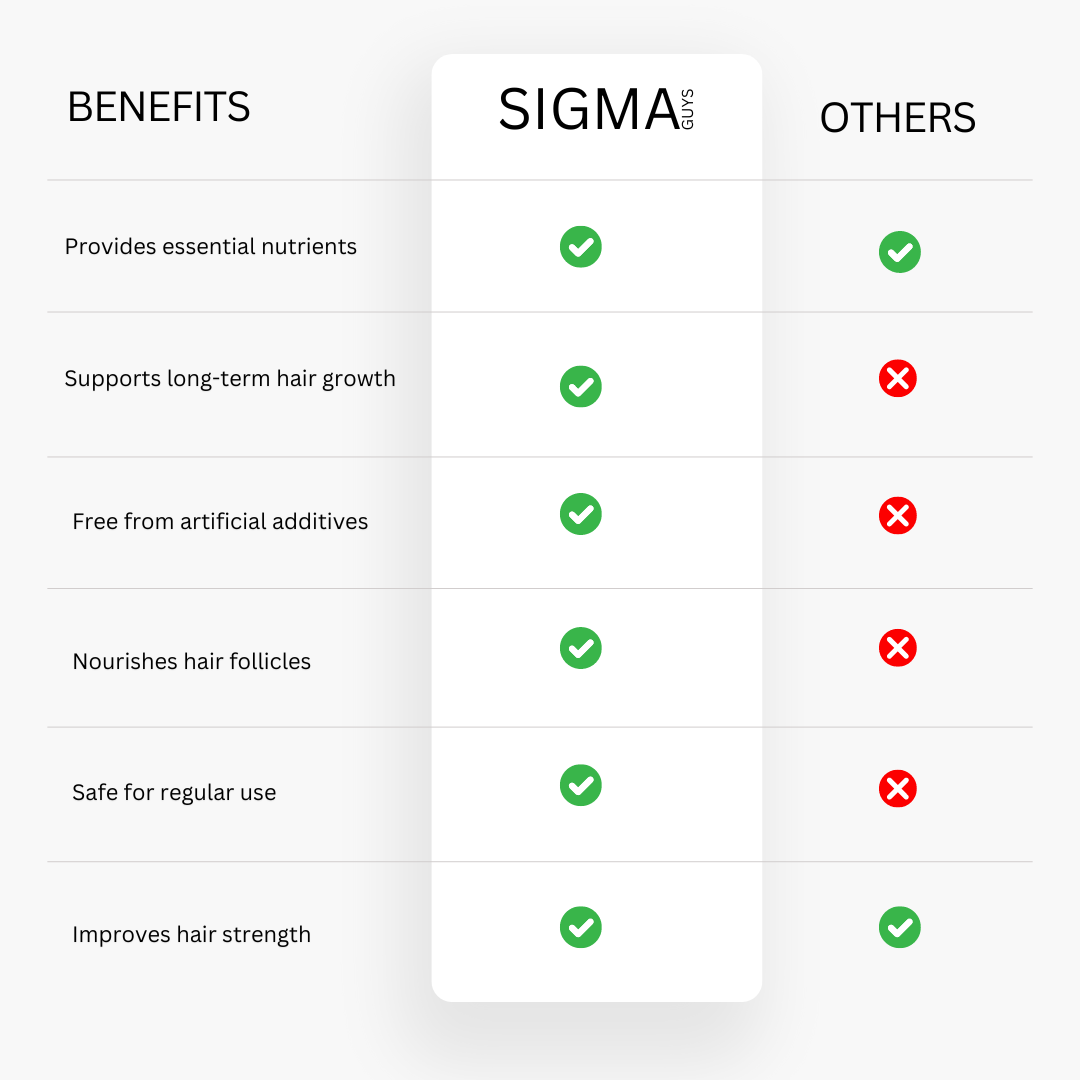This screenshot has width=1080, height=1080.
Task: Click Others' green check for essential nutrients
Action: (x=900, y=252)
